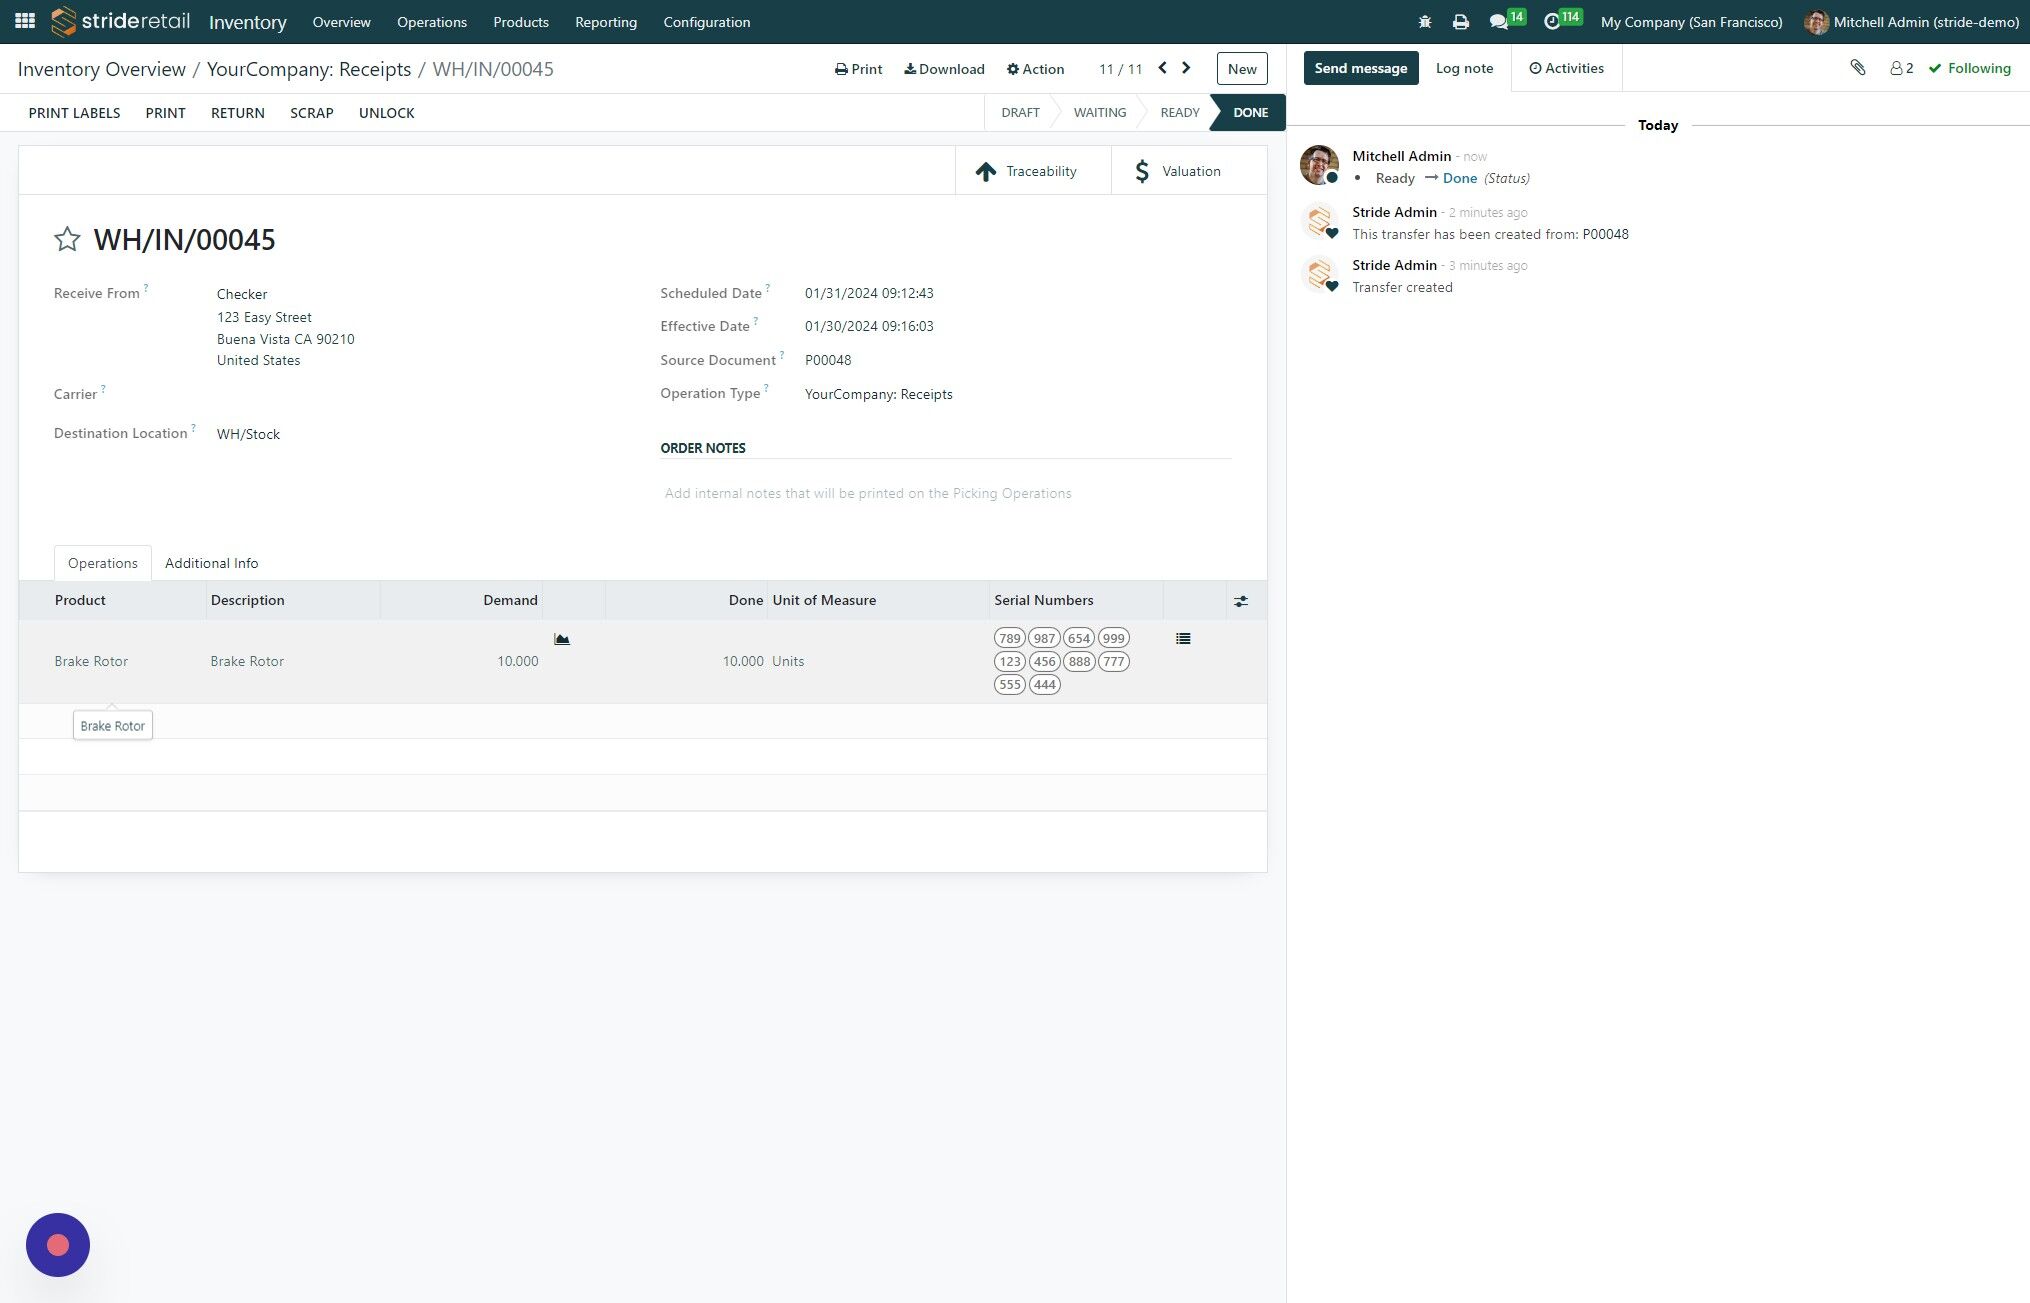Click the printer icon in top bar
Viewport: 2030px width, 1303px height.
[1461, 21]
